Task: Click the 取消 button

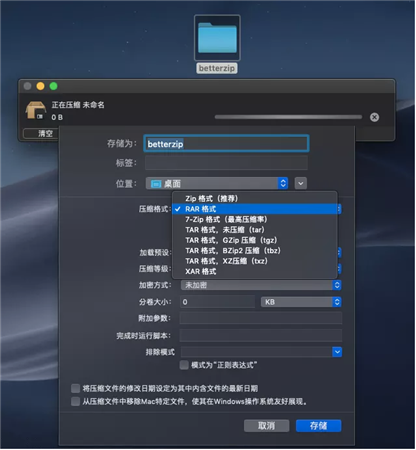Action: (266, 426)
